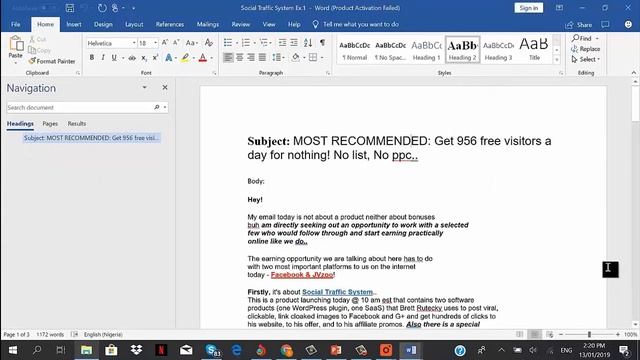Open the Helvetica font name dropdown
The image size is (640, 360).
coord(134,43)
